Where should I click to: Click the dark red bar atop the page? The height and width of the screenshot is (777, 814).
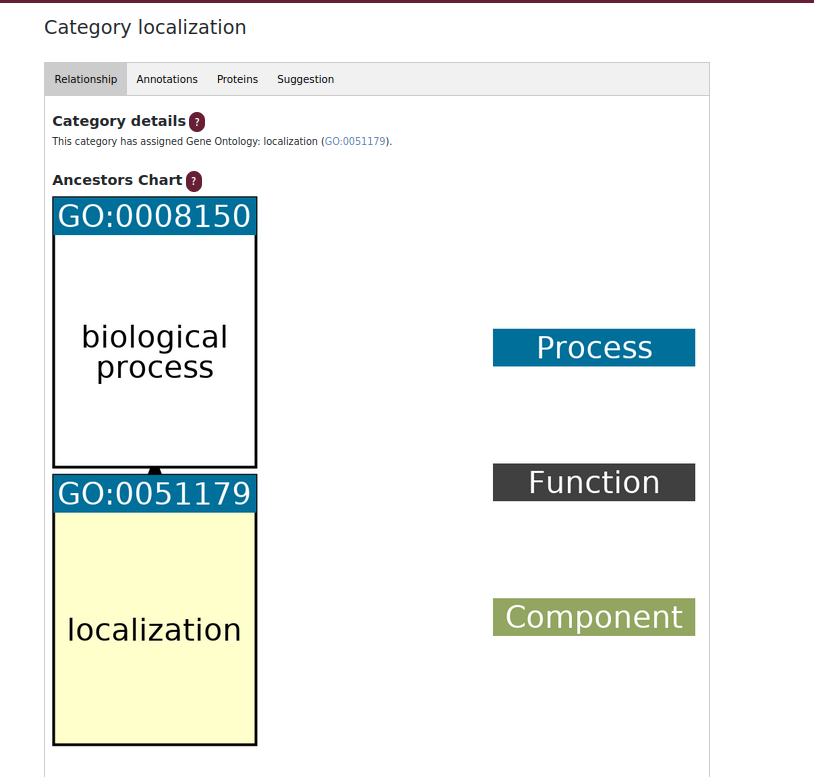pyautogui.click(x=407, y=1)
